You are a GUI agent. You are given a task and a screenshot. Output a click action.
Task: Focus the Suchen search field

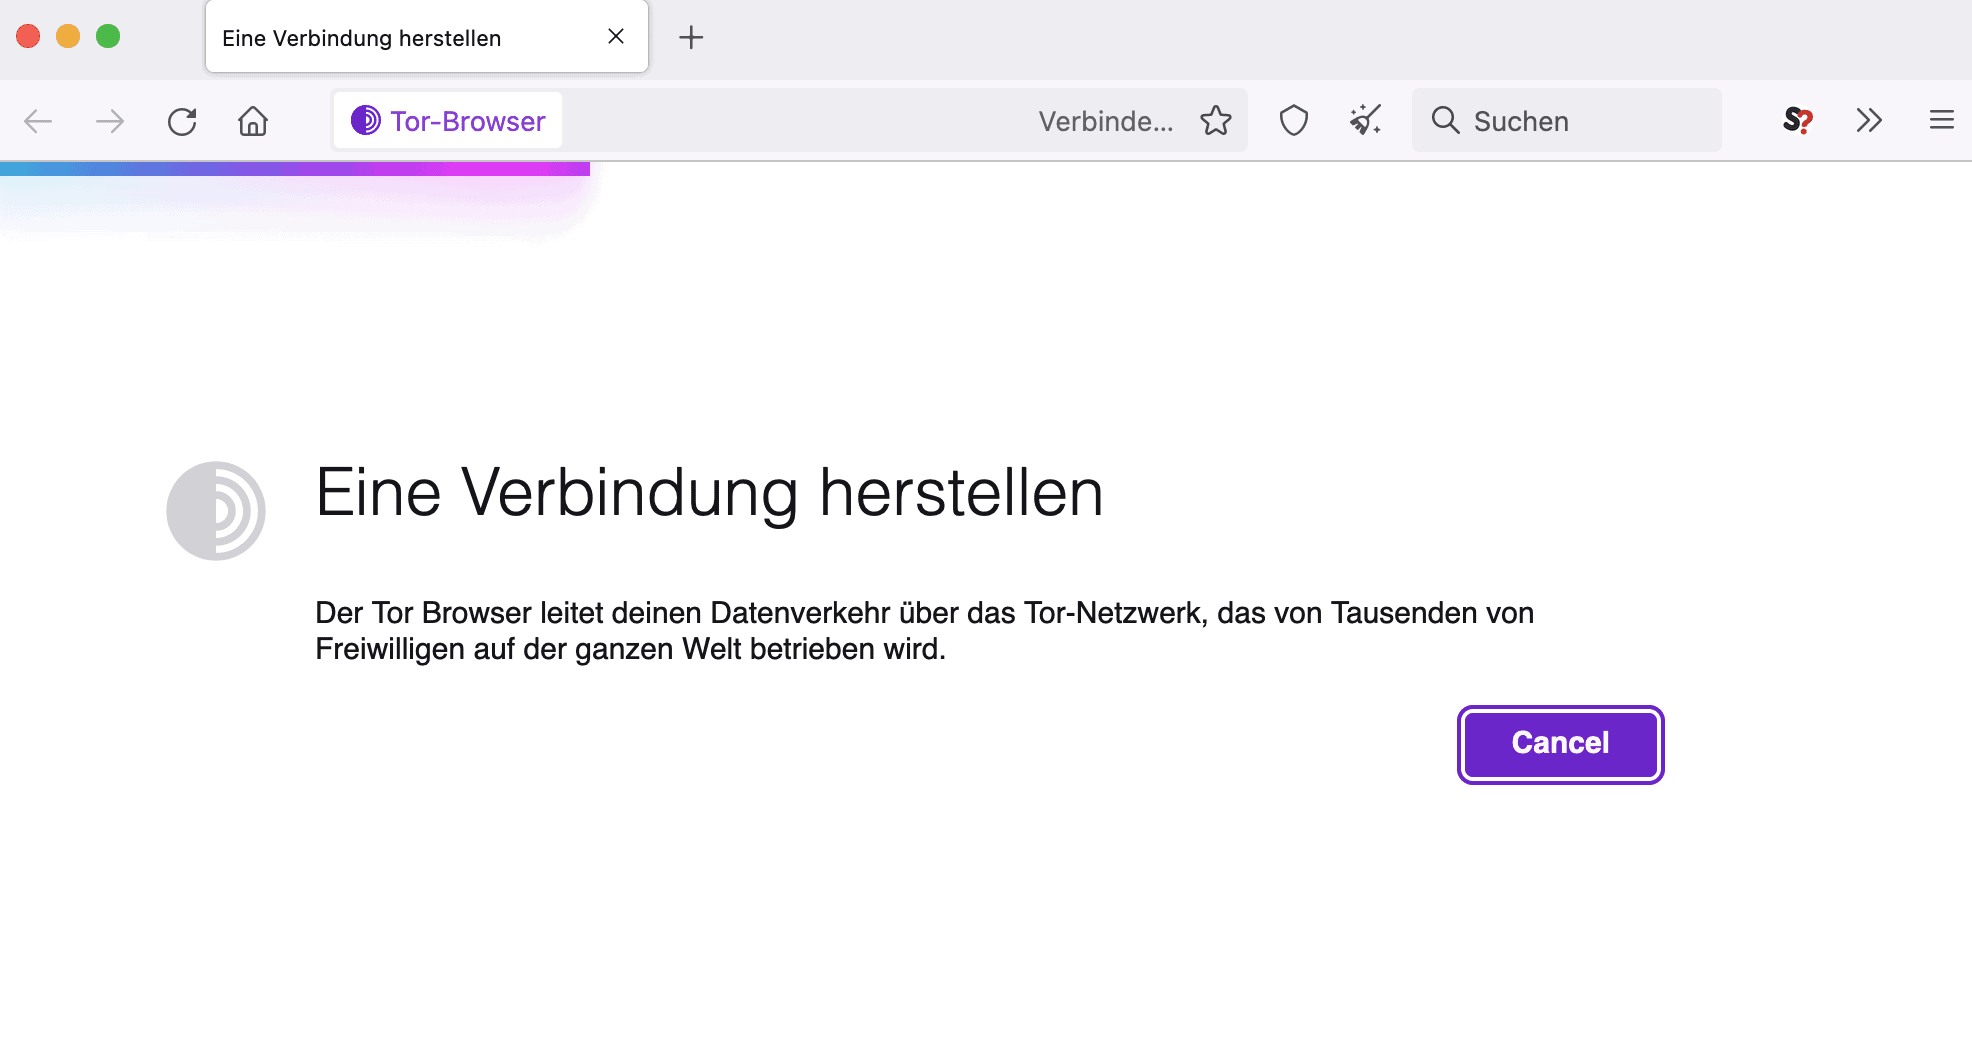pyautogui.click(x=1567, y=121)
